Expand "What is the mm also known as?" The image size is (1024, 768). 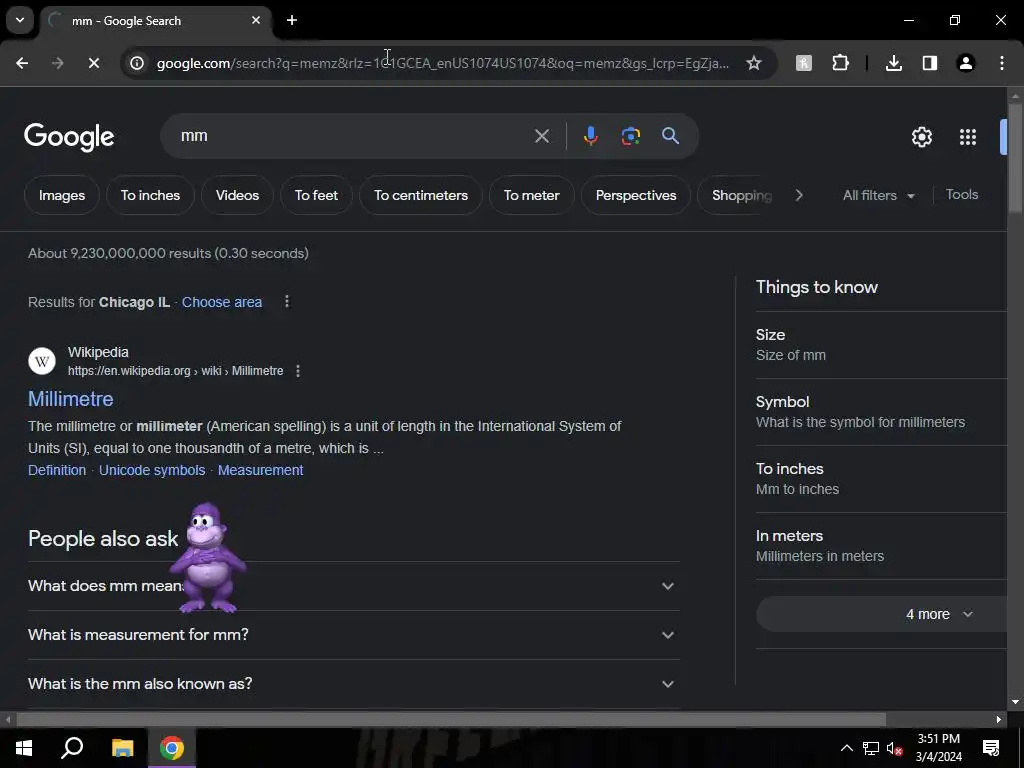pos(354,684)
